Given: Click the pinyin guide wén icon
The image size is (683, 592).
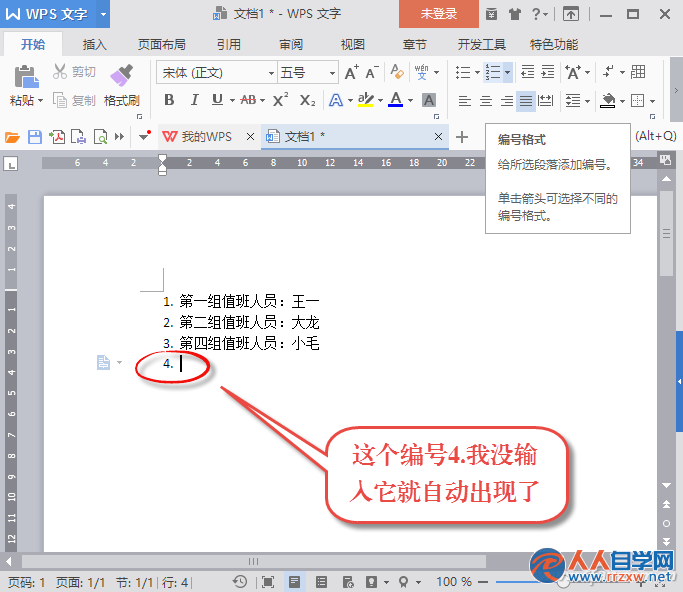Looking at the screenshot, I should pyautogui.click(x=421, y=72).
